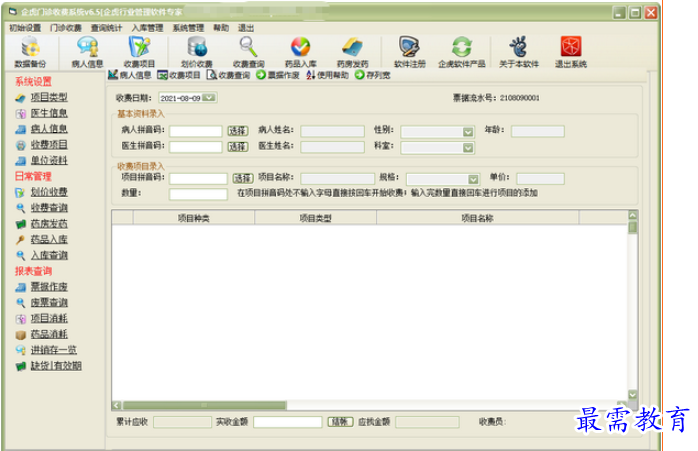The image size is (698, 451).
Task: Open 病人信息 large toolbar icon
Action: (87, 52)
